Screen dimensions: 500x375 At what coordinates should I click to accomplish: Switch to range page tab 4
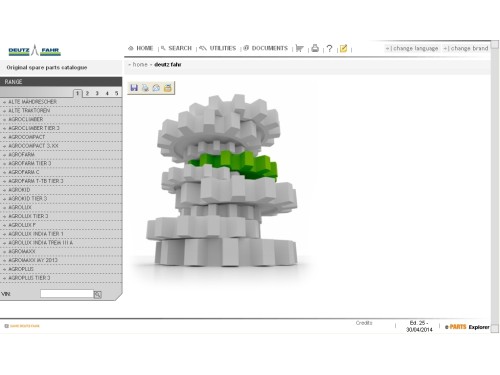click(x=107, y=93)
